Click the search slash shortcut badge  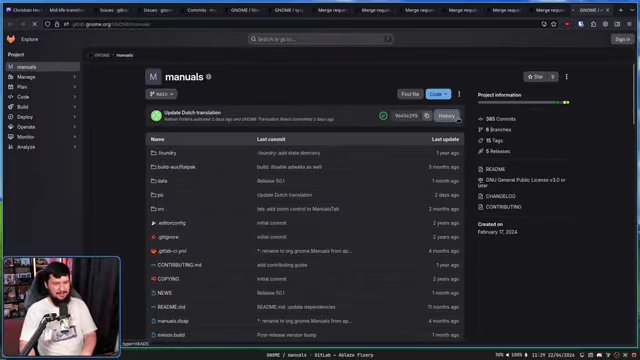(388, 39)
